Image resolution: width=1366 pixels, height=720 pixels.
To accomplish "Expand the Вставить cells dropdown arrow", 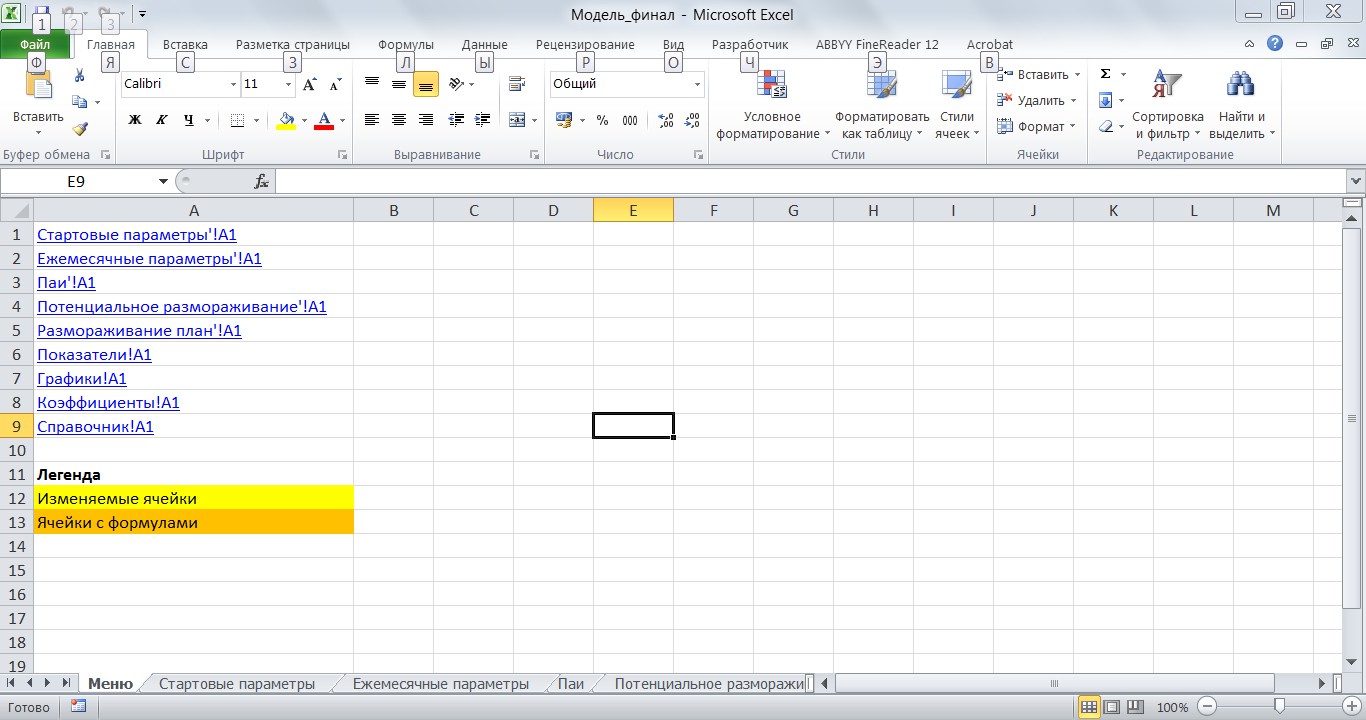I will pos(1076,75).
